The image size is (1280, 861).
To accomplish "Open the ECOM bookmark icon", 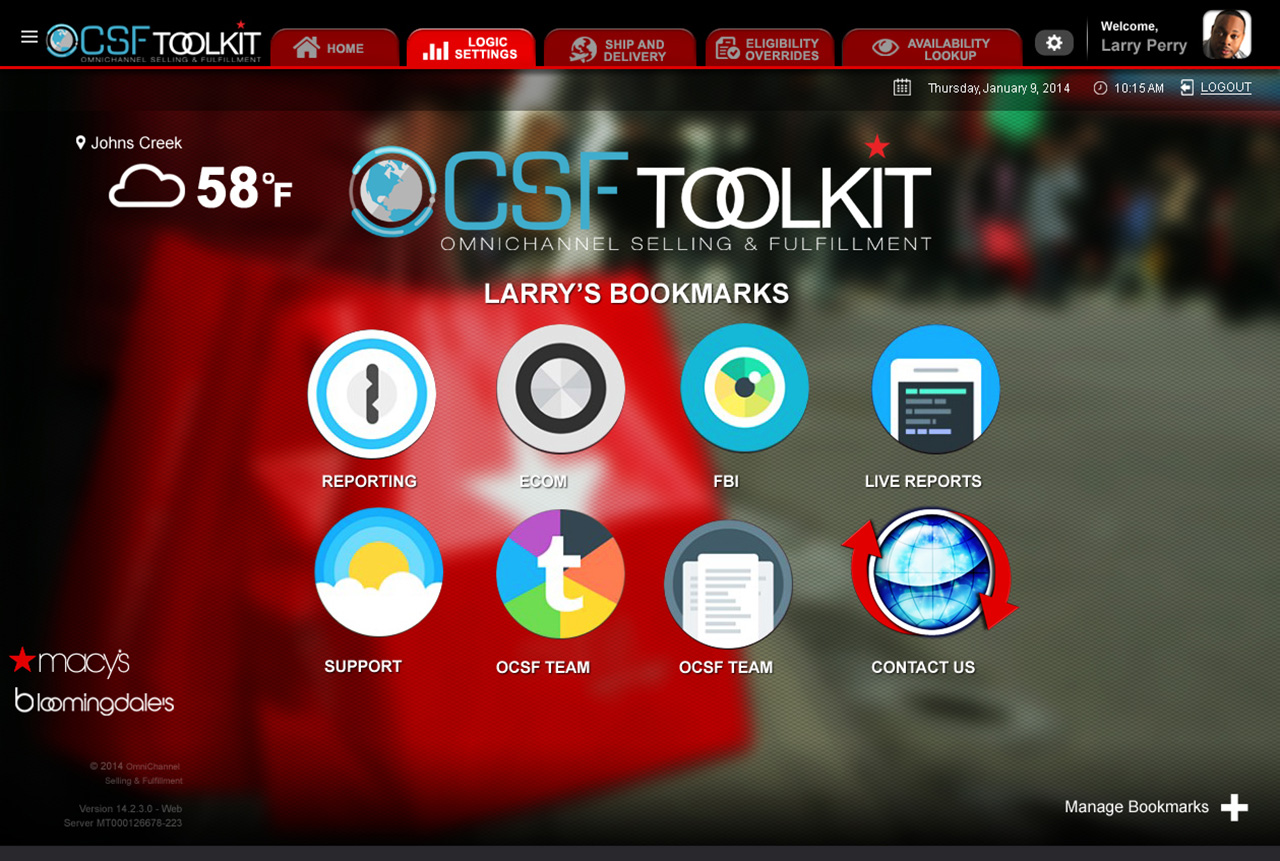I will click(560, 389).
